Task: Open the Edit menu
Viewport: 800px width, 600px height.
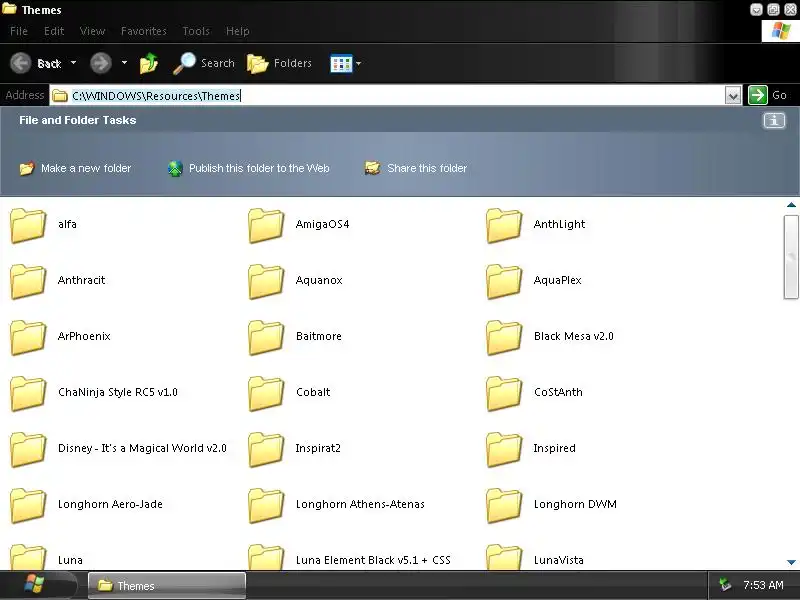Action: coord(54,31)
